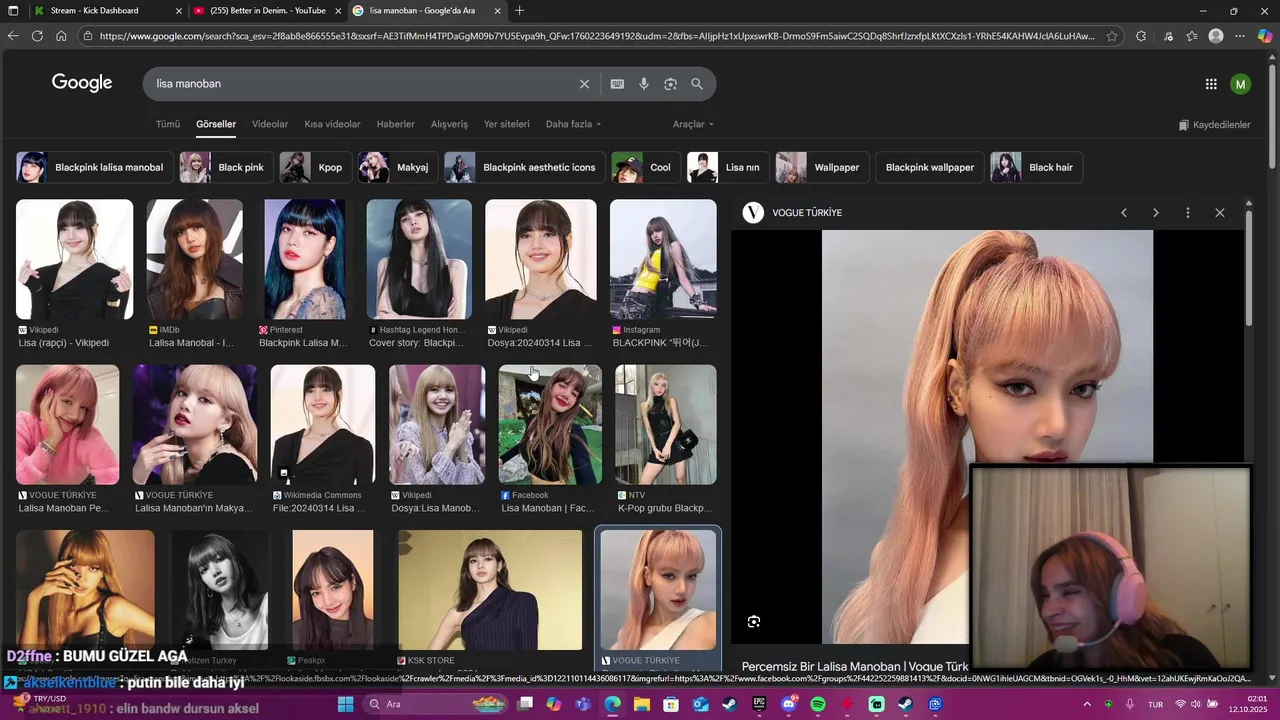Image resolution: width=1280 pixels, height=720 pixels.
Task: Select the Kısa videolar tab
Action: point(332,124)
